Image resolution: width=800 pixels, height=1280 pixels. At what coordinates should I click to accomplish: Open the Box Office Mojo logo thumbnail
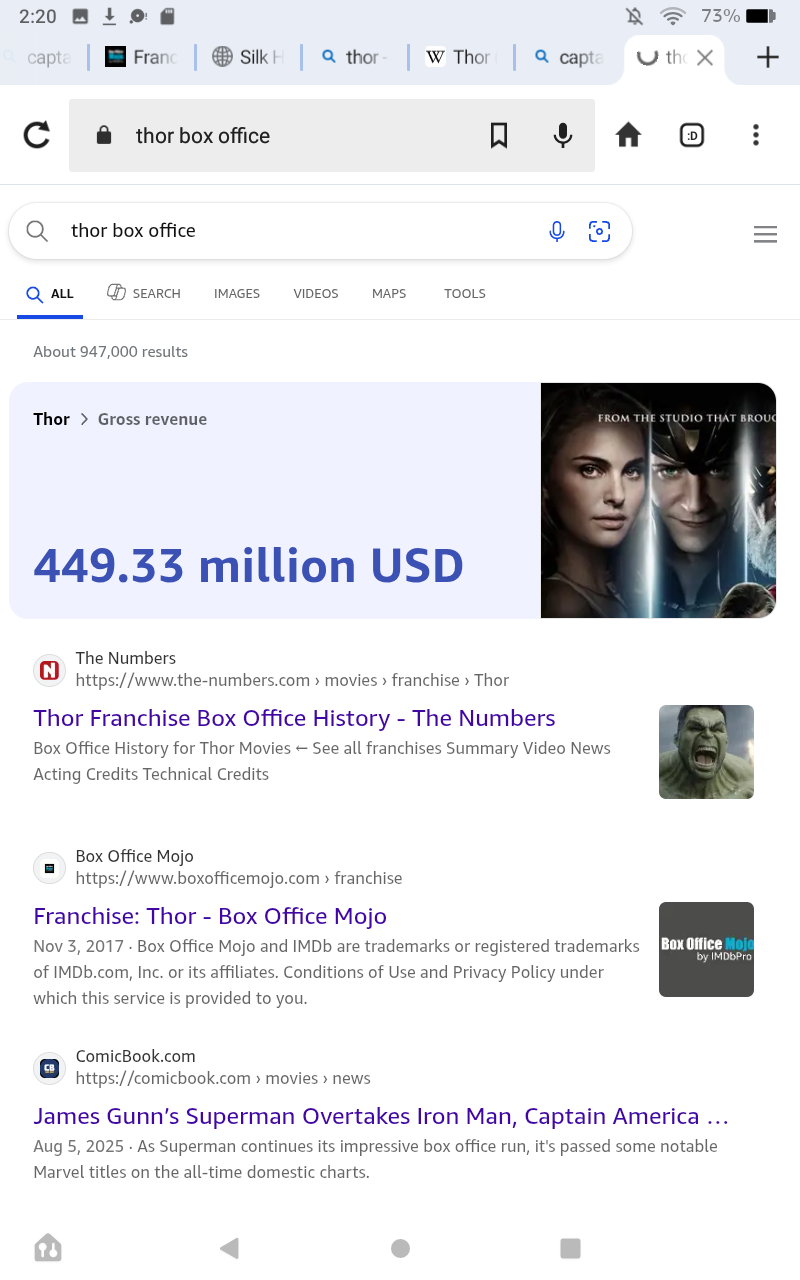coord(706,949)
